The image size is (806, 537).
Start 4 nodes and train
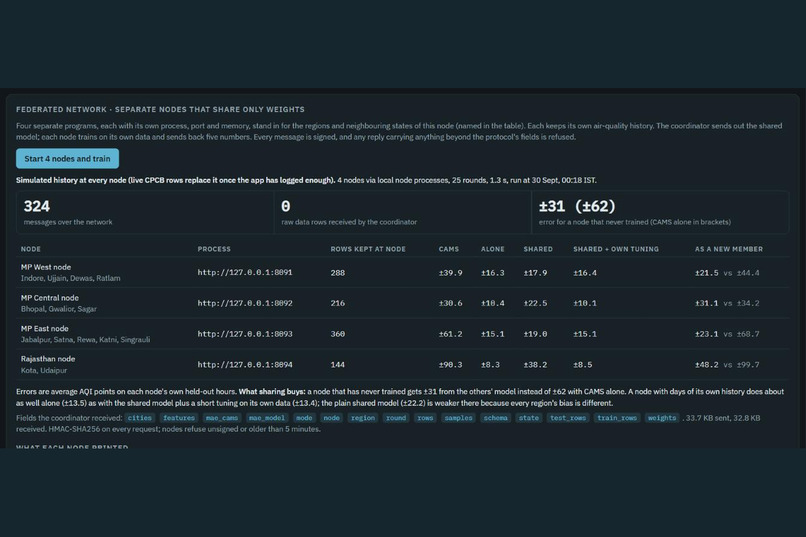(x=67, y=159)
